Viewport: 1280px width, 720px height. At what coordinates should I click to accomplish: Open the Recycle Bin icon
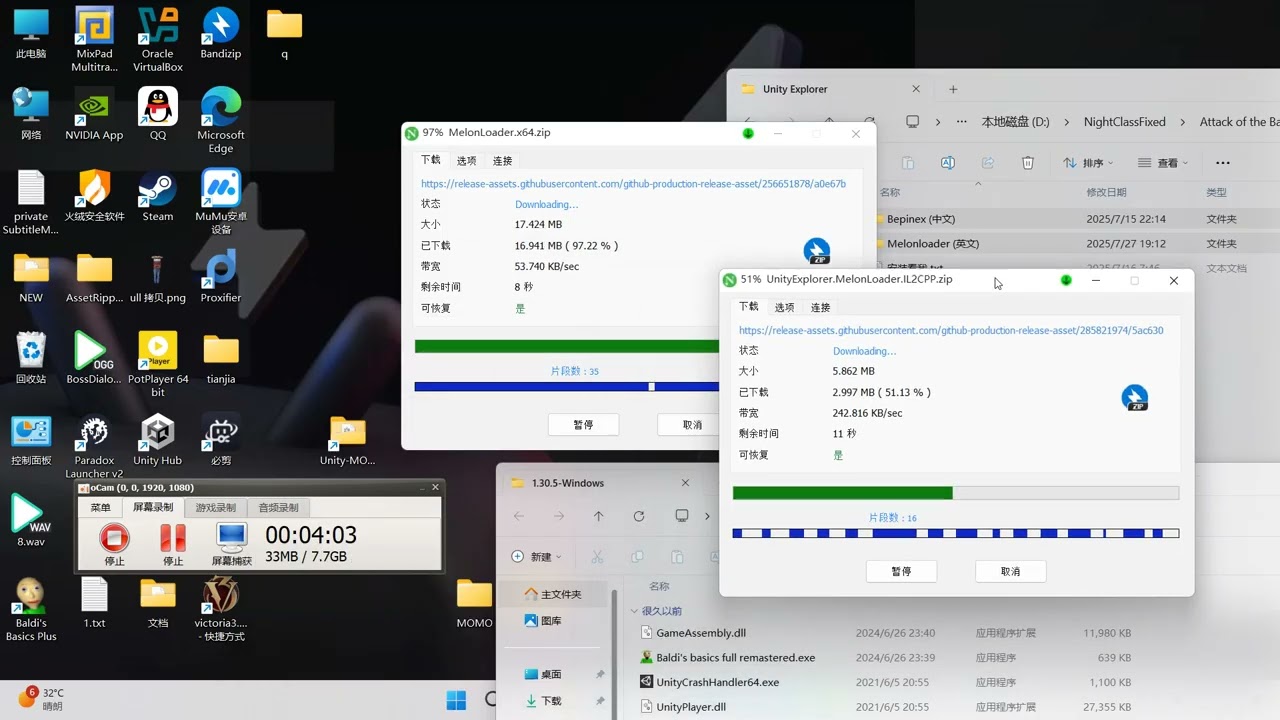pos(31,358)
